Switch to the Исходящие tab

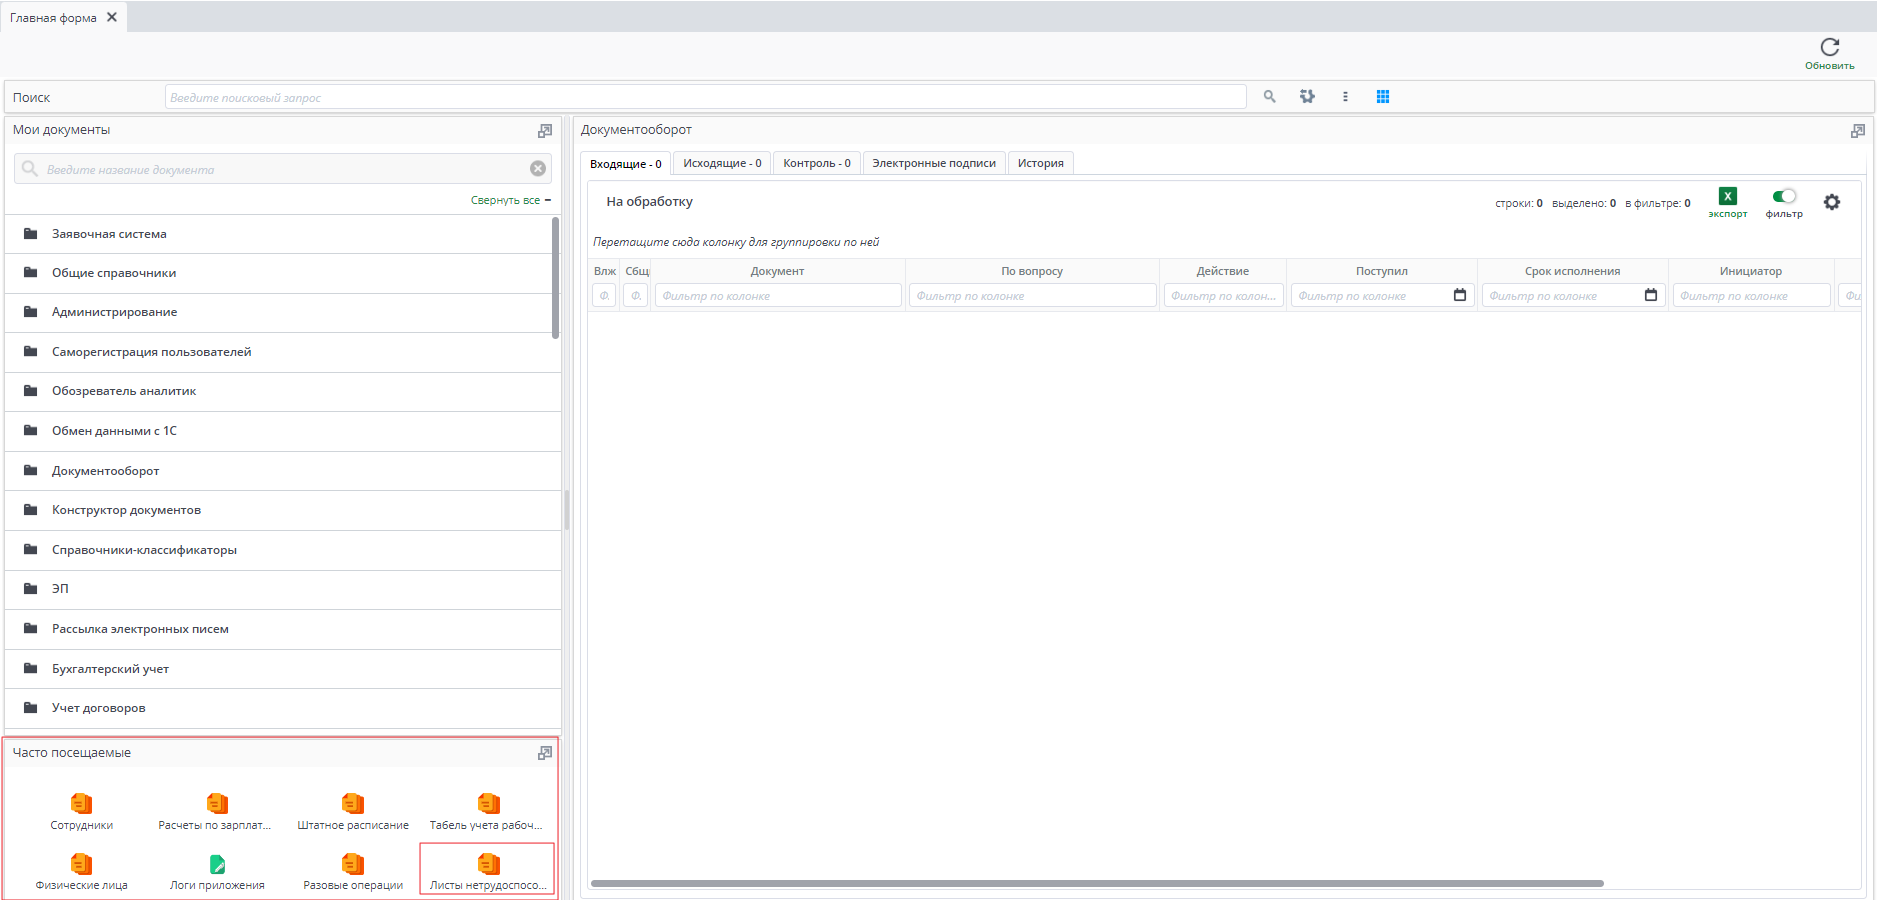click(x=722, y=163)
